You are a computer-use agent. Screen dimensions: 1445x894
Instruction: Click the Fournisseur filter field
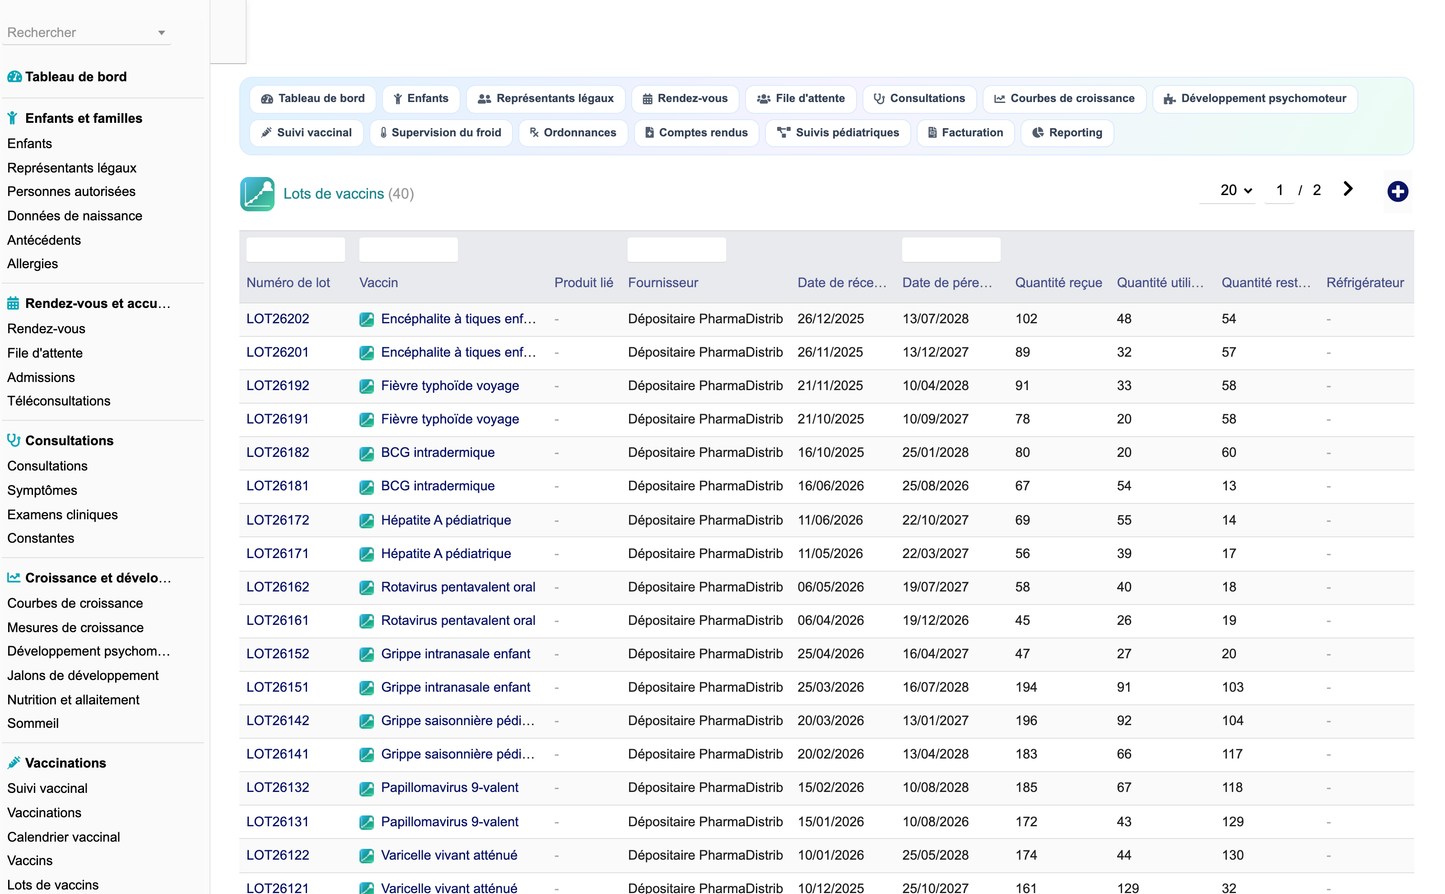677,250
